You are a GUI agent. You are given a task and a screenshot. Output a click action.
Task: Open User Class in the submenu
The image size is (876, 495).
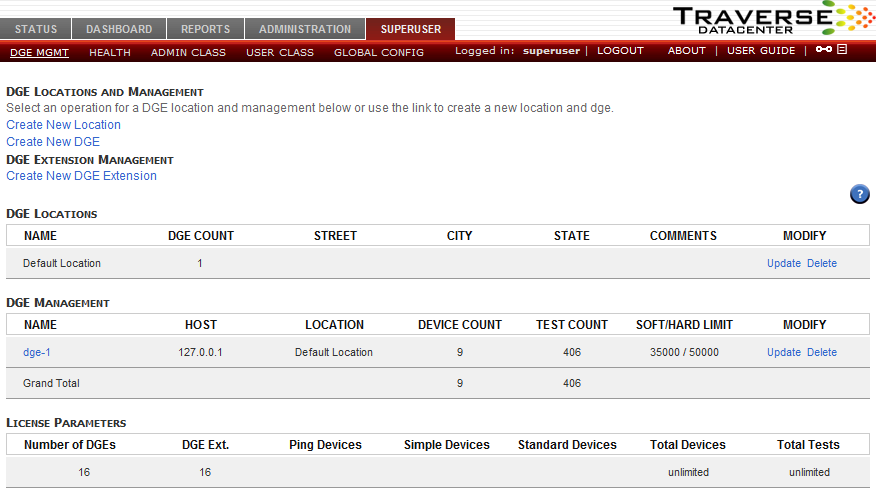tap(280, 52)
